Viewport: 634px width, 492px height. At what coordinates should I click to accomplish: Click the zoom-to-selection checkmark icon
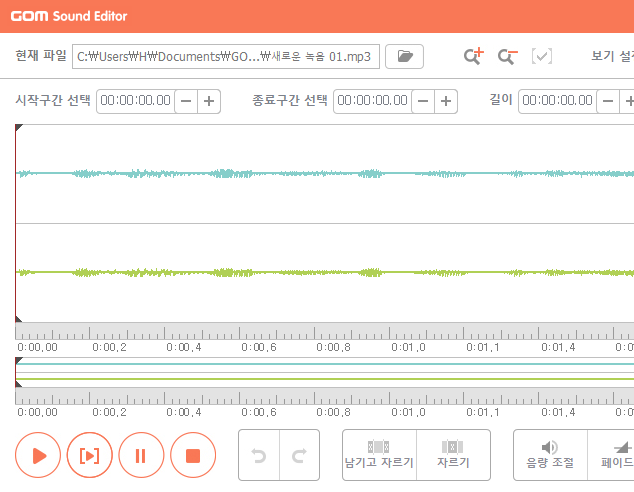click(x=541, y=56)
